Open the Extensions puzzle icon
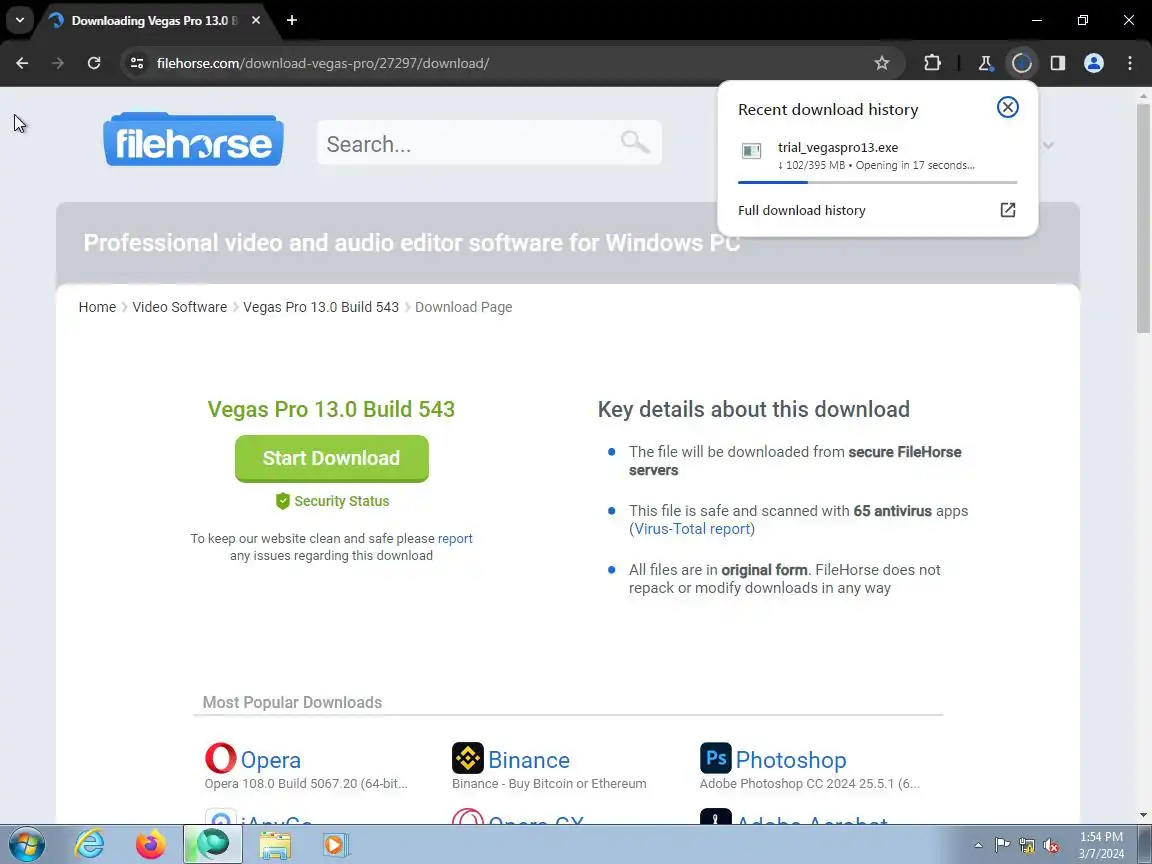 coord(932,63)
